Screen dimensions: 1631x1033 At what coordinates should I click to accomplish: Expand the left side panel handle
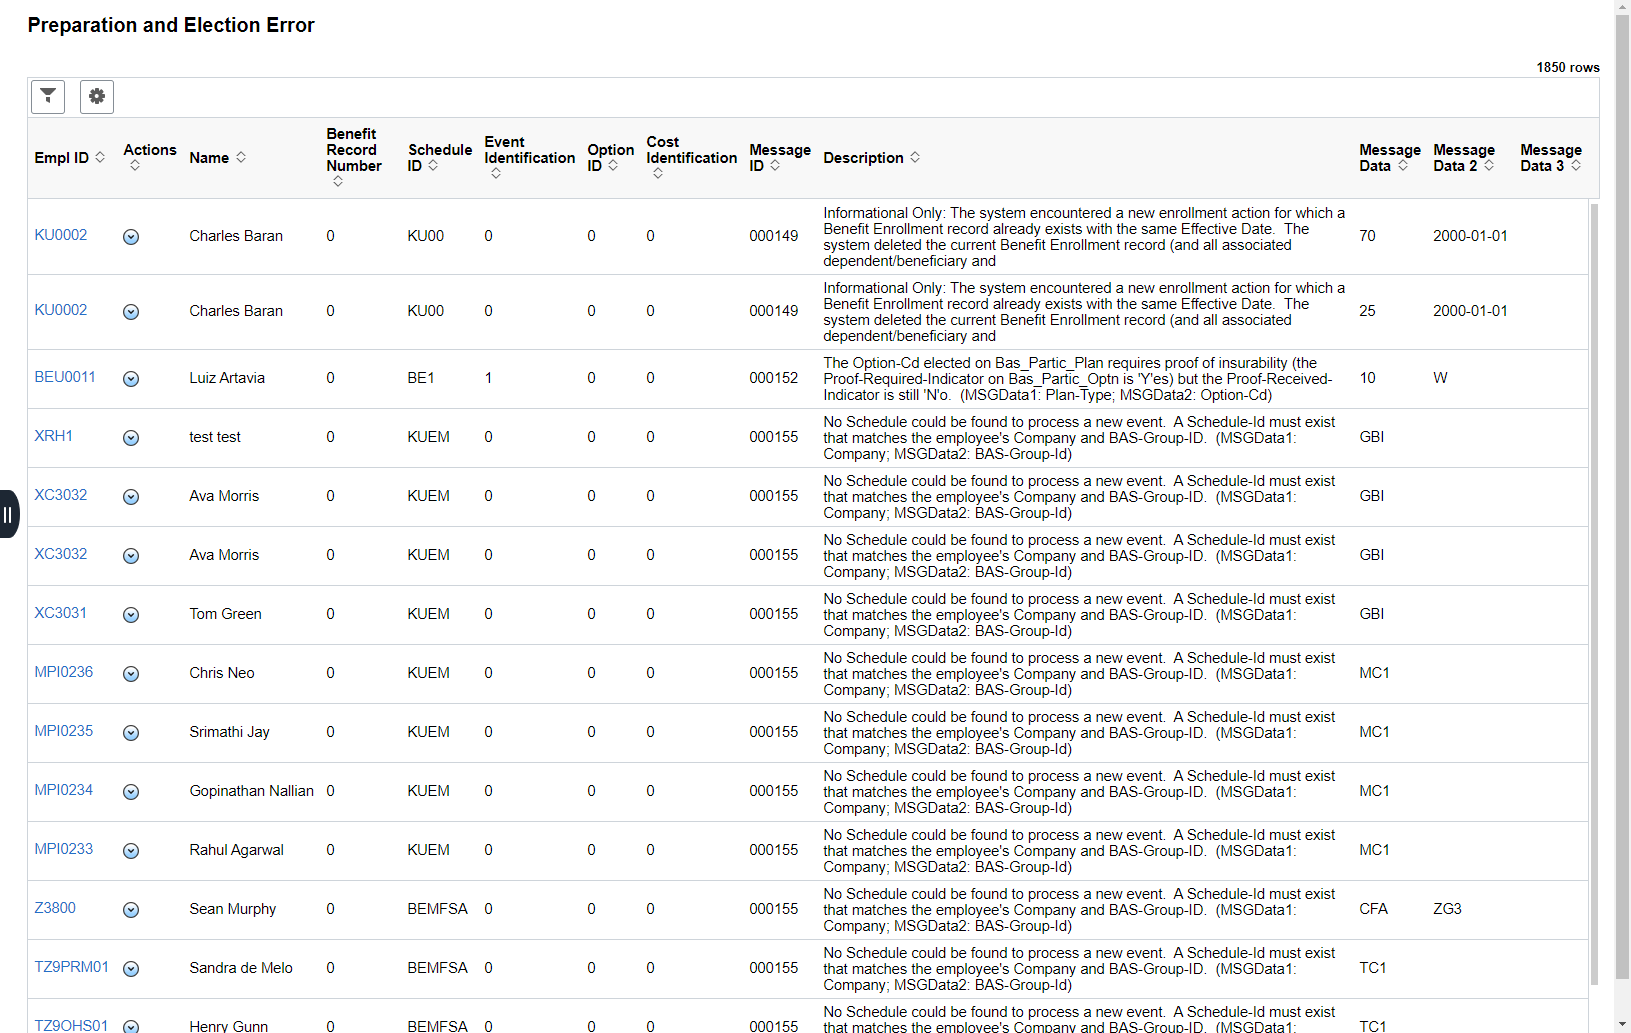[x=8, y=514]
